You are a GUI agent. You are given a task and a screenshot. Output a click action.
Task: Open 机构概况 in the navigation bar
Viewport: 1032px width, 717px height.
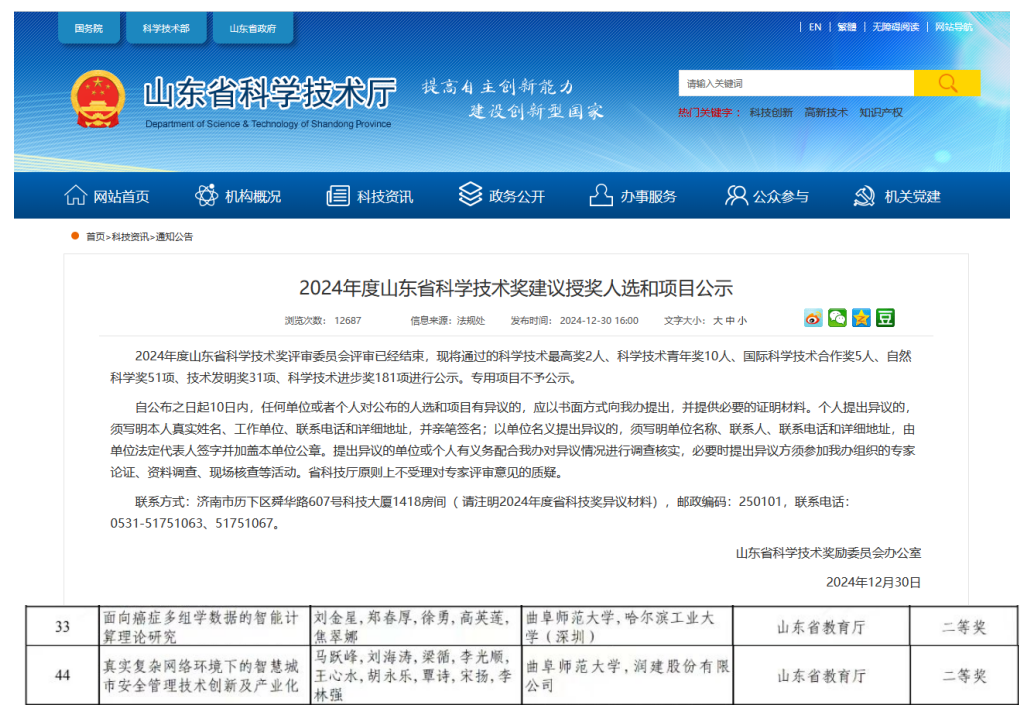pyautogui.click(x=238, y=196)
